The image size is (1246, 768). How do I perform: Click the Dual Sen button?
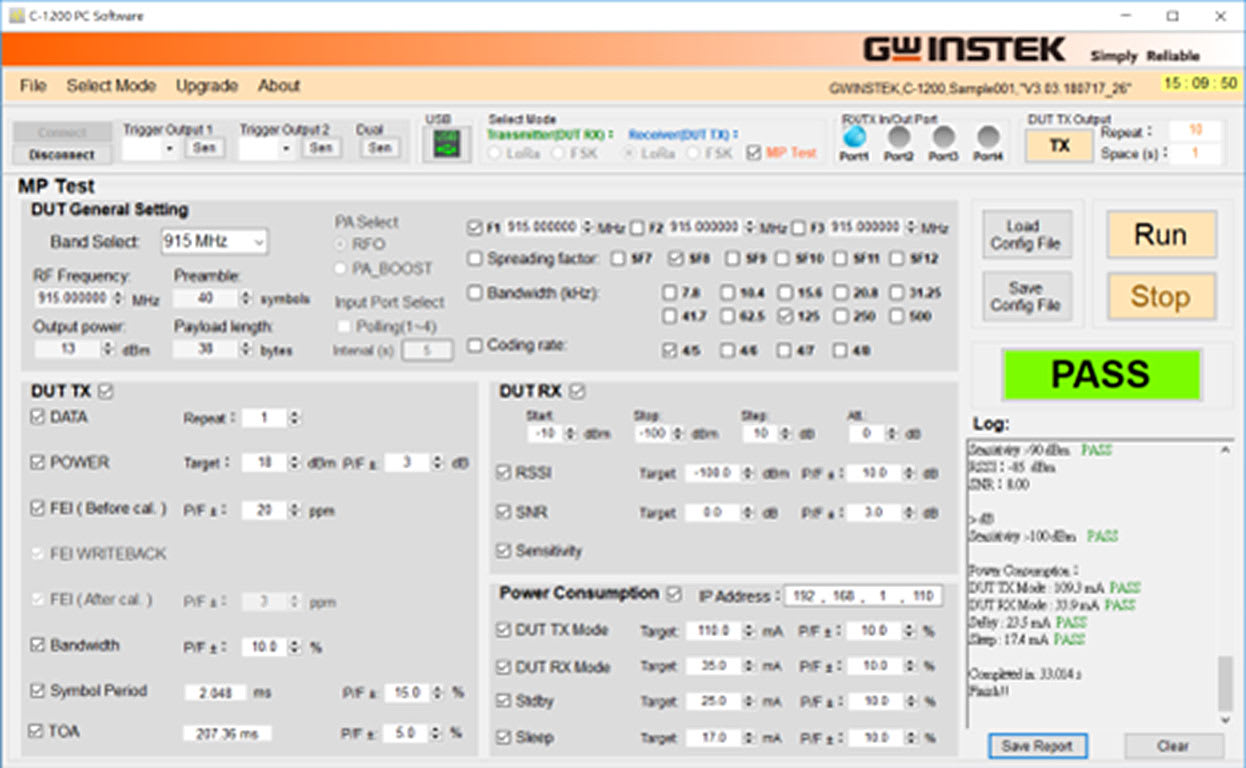tap(378, 148)
